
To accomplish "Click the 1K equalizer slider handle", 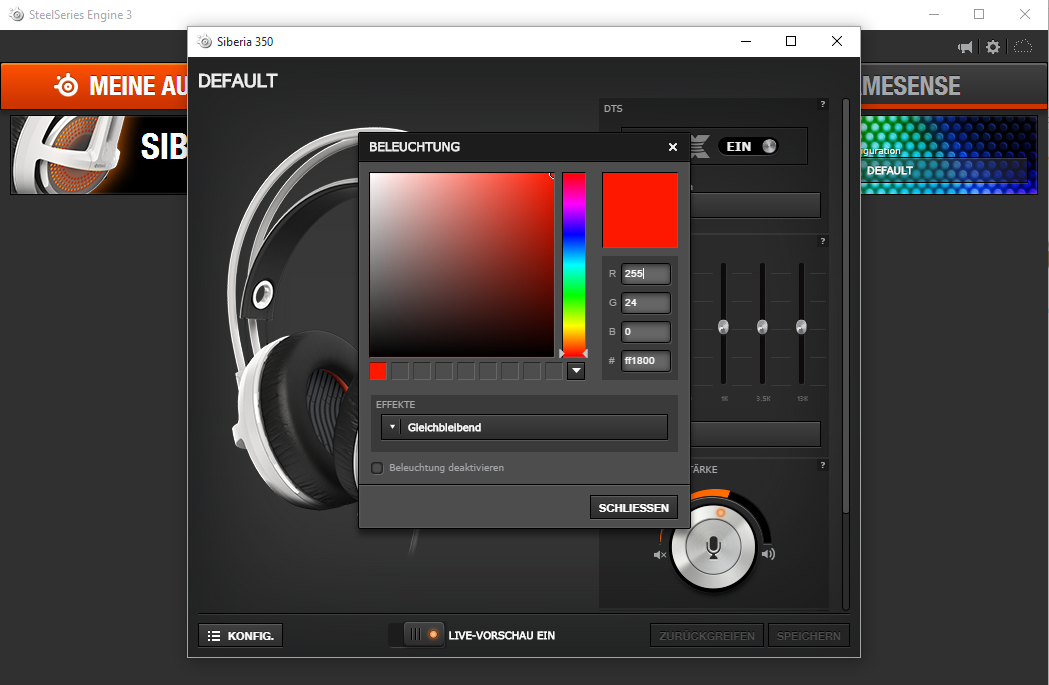I will coord(723,327).
